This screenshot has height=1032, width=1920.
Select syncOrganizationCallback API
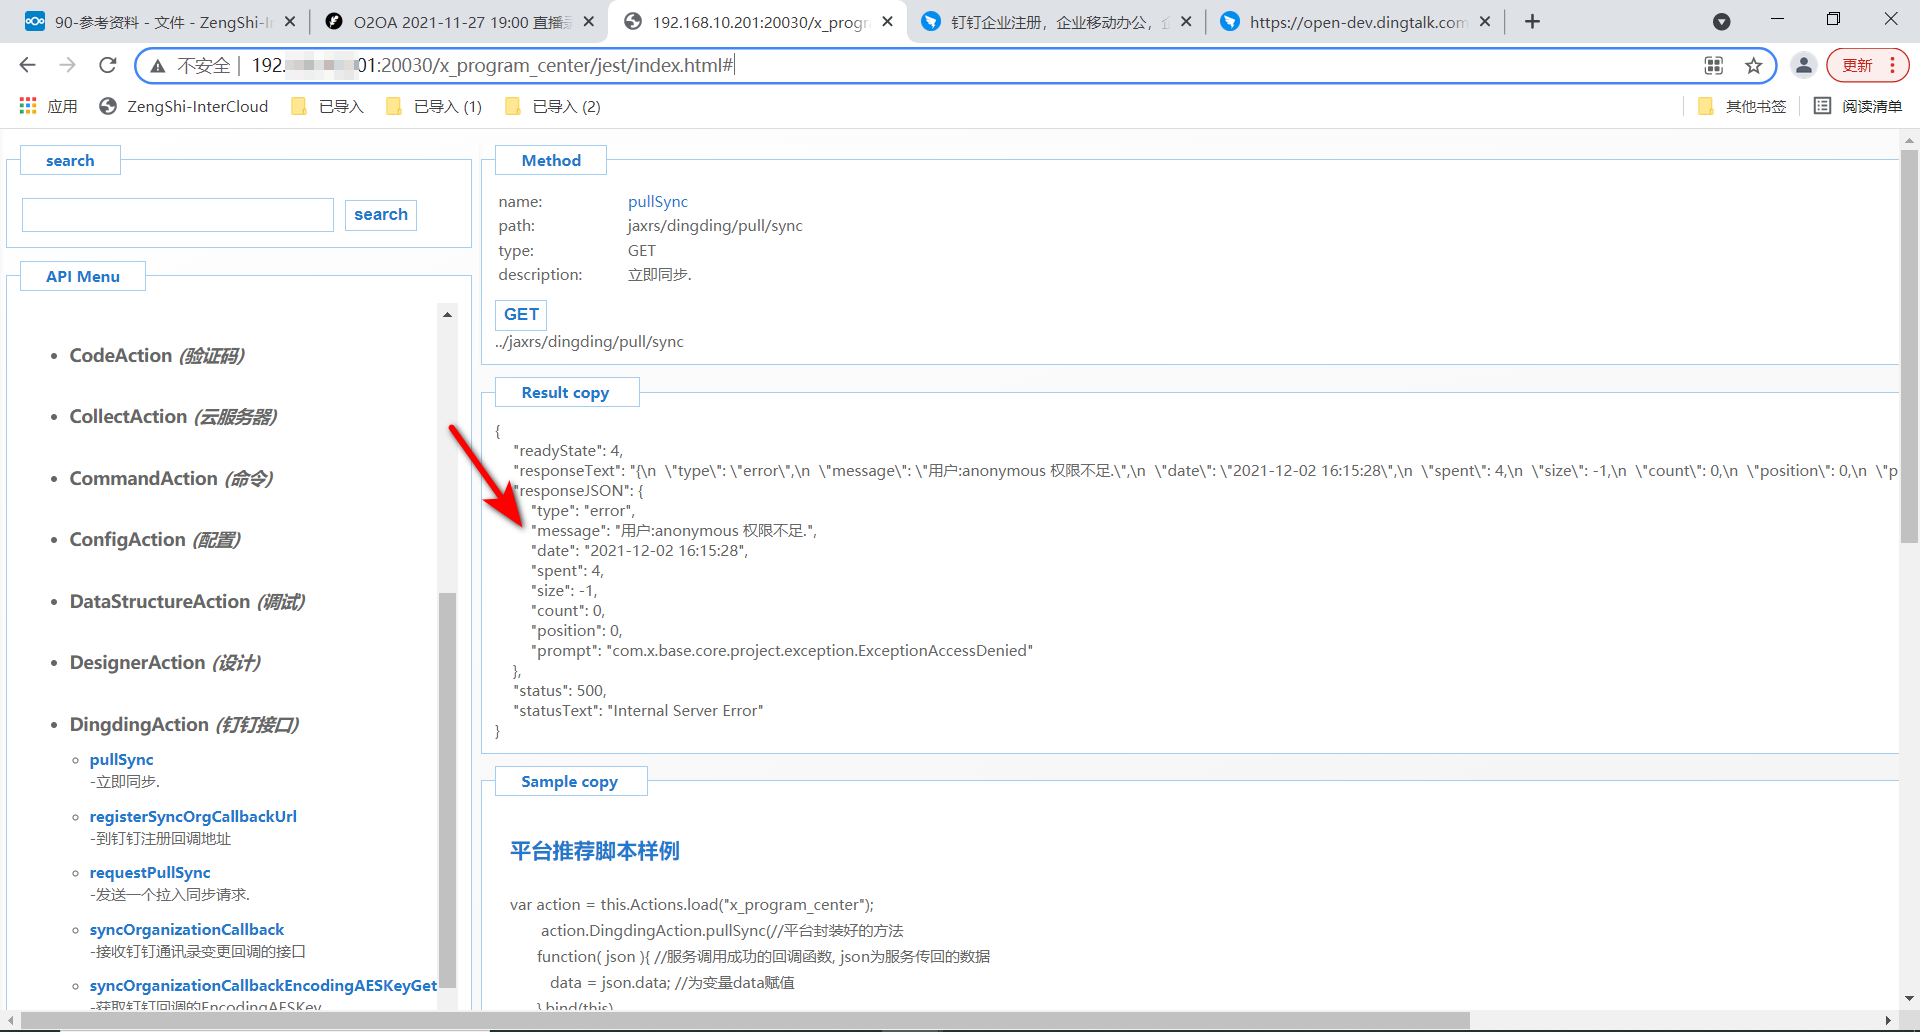187,930
